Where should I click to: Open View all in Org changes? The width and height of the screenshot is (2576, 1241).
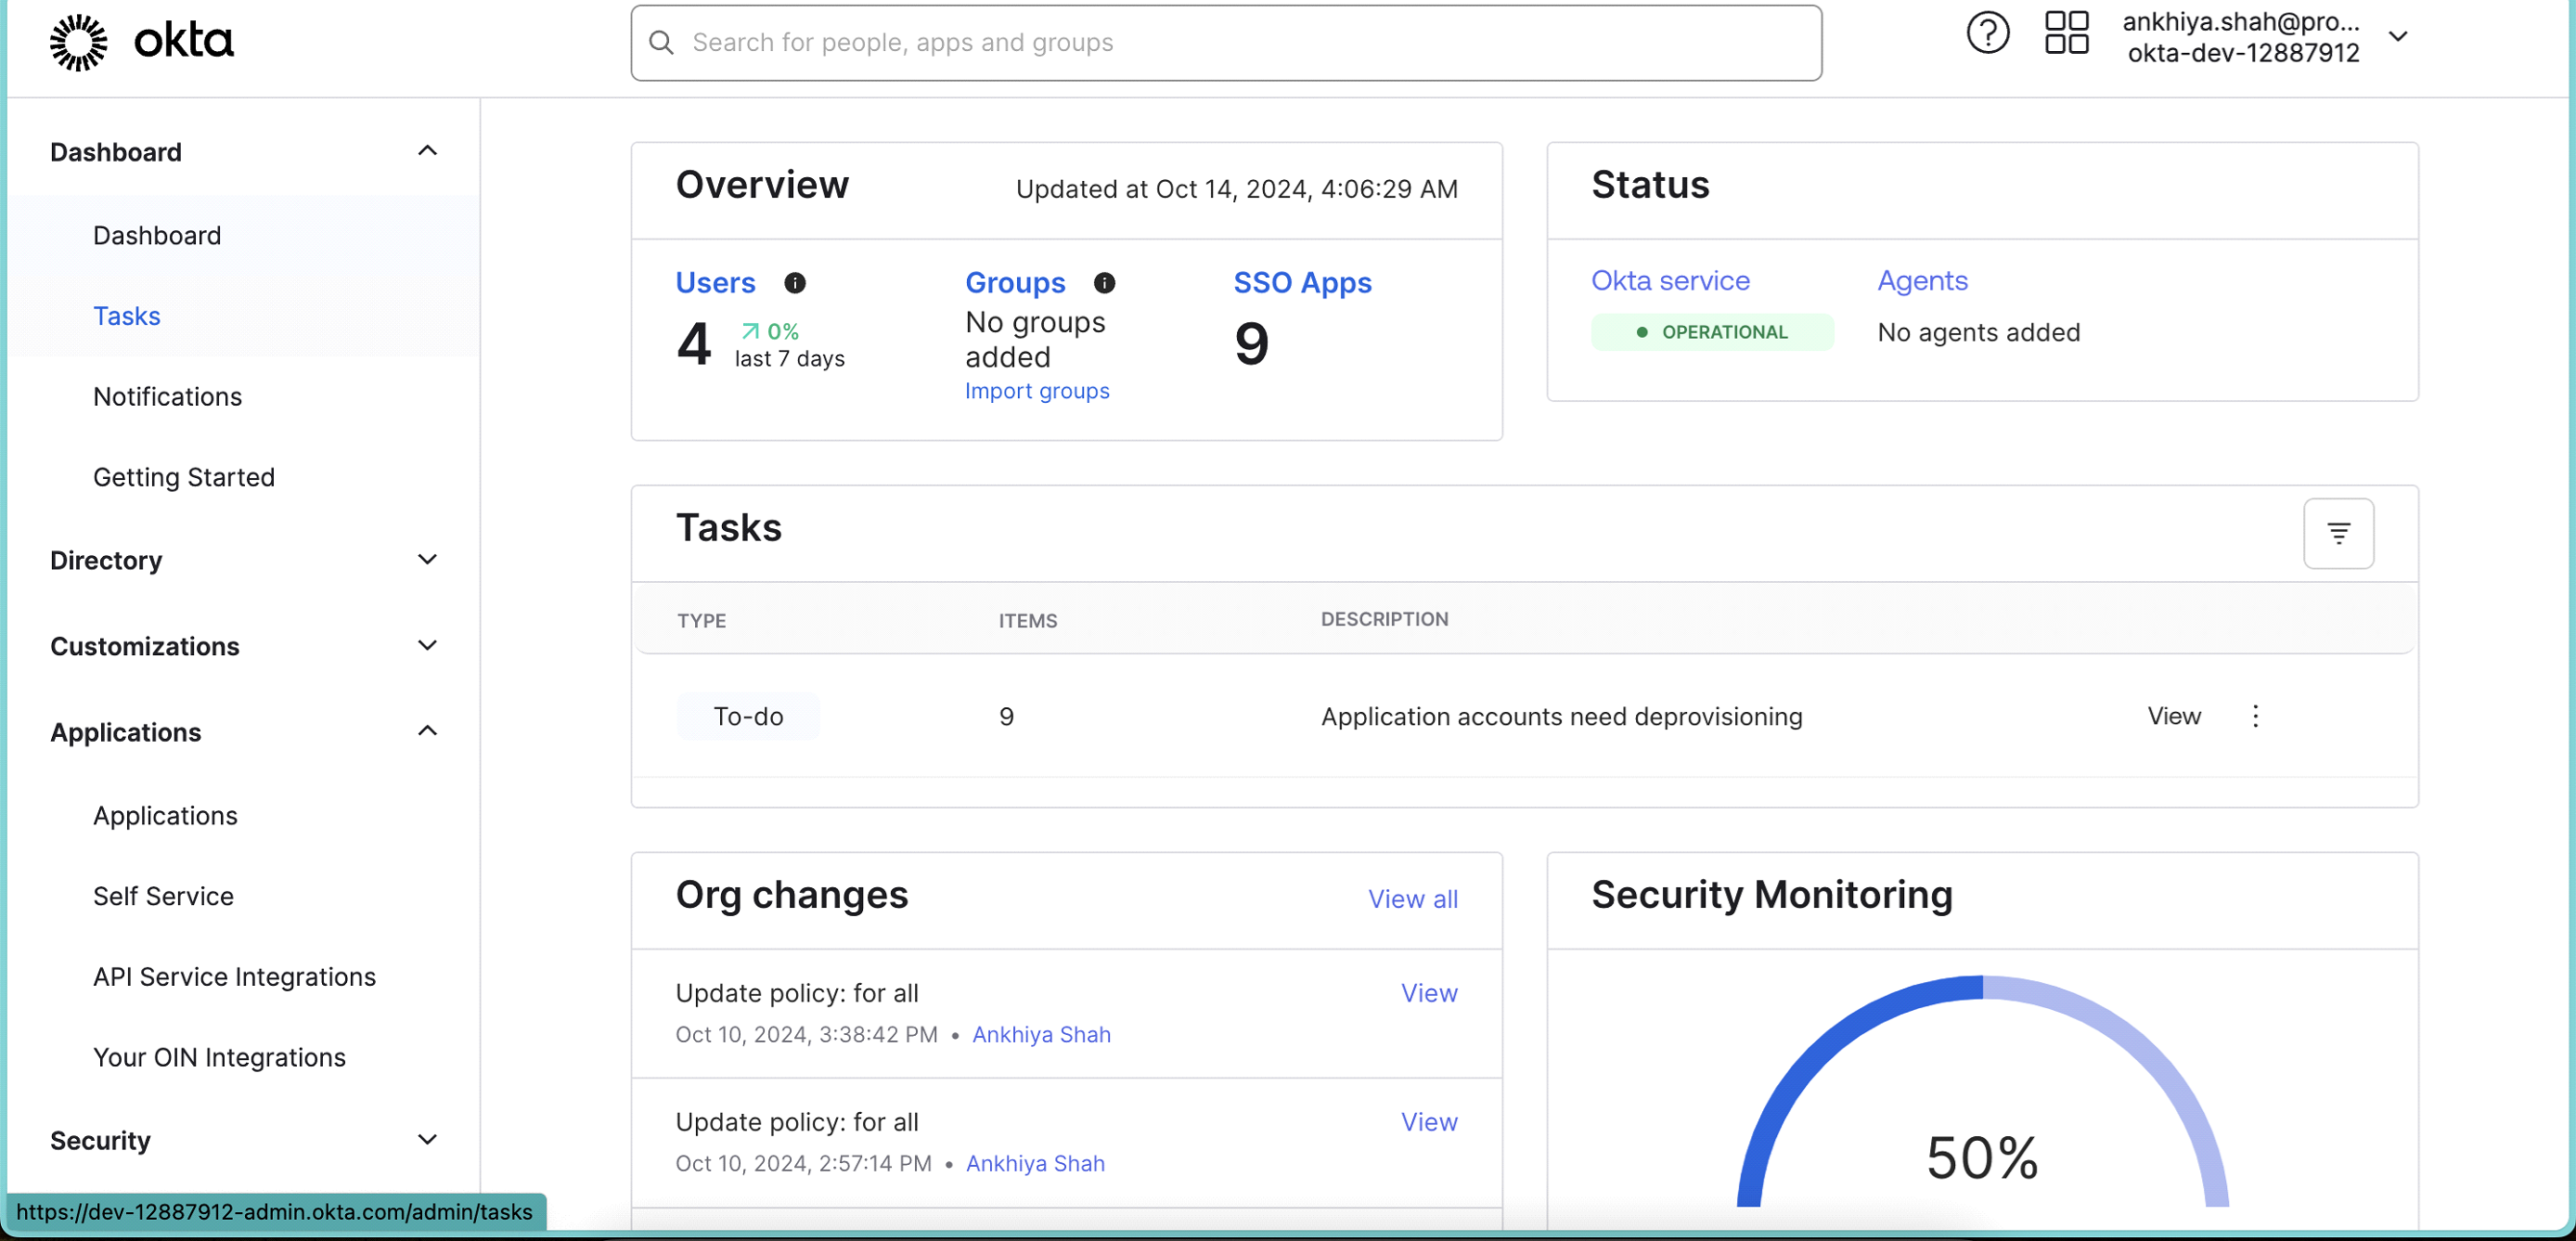(1412, 898)
